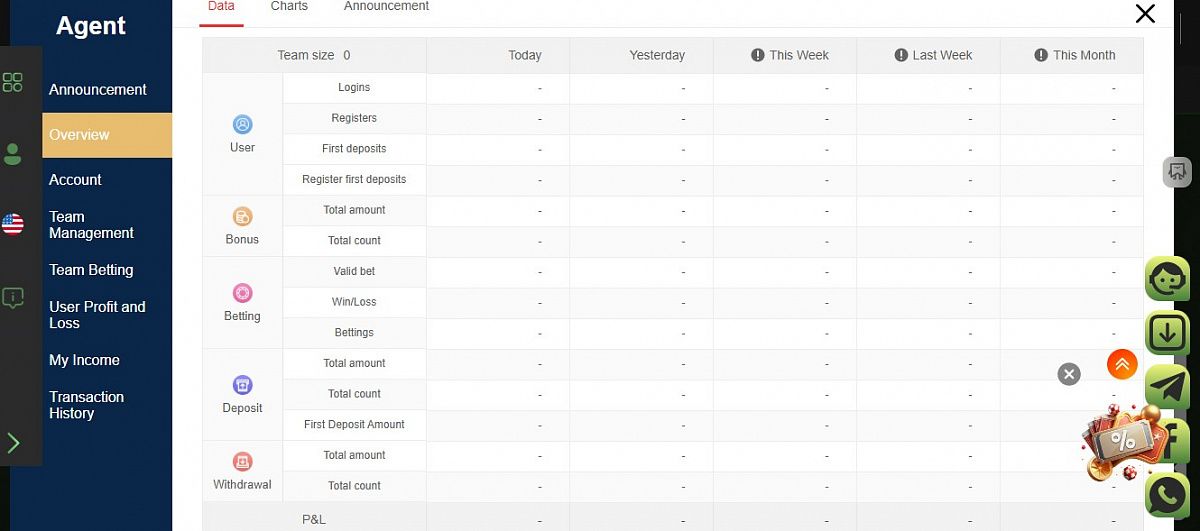Click the info icon beside This Week
This screenshot has height=531, width=1200.
(757, 56)
